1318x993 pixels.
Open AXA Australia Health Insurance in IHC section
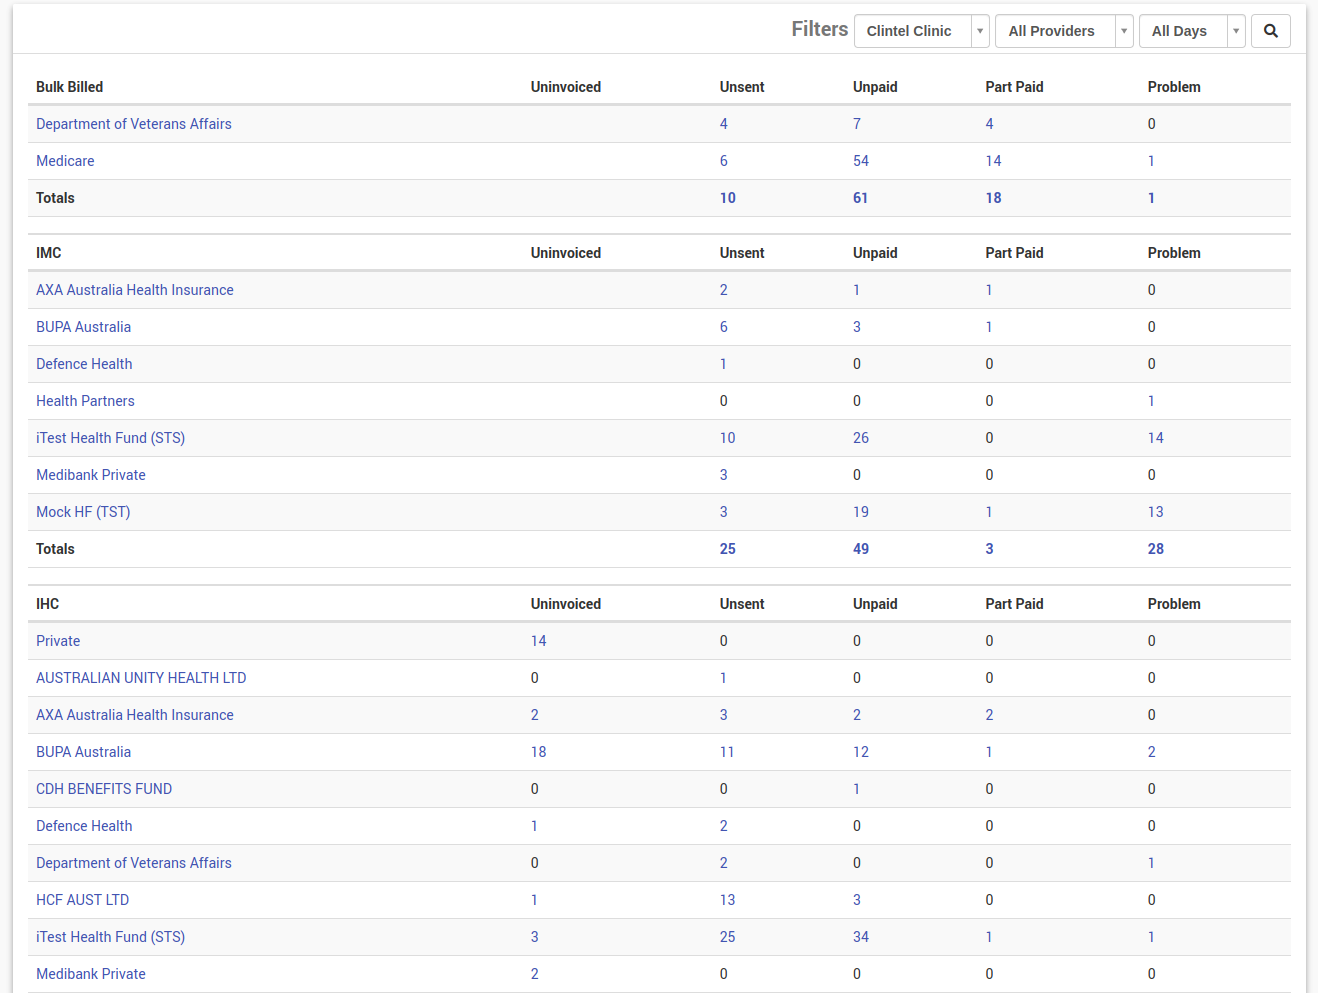[135, 715]
